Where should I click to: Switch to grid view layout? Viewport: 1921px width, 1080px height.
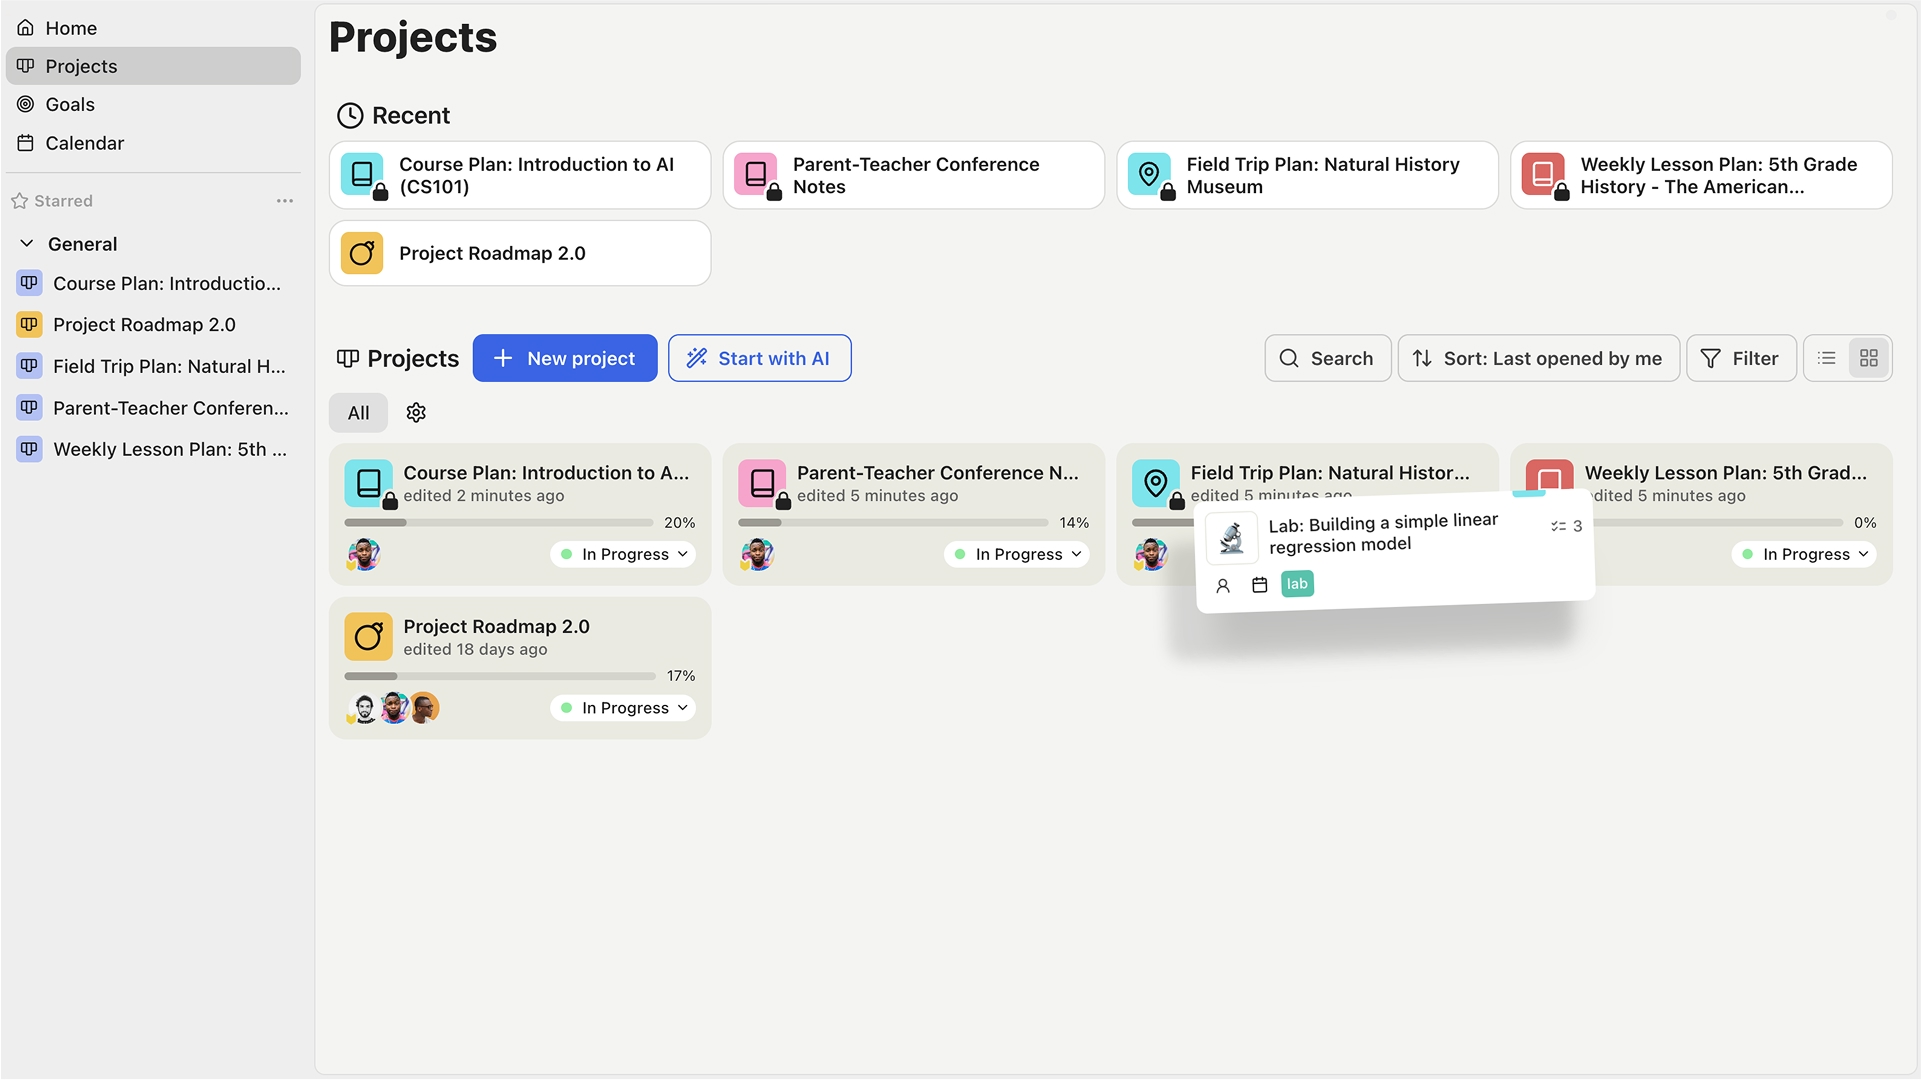1868,358
